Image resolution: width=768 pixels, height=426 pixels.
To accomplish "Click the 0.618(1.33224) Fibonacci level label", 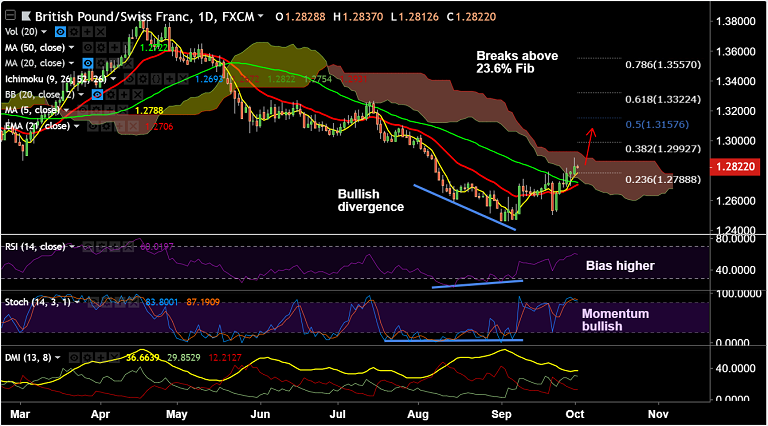I will (663, 99).
